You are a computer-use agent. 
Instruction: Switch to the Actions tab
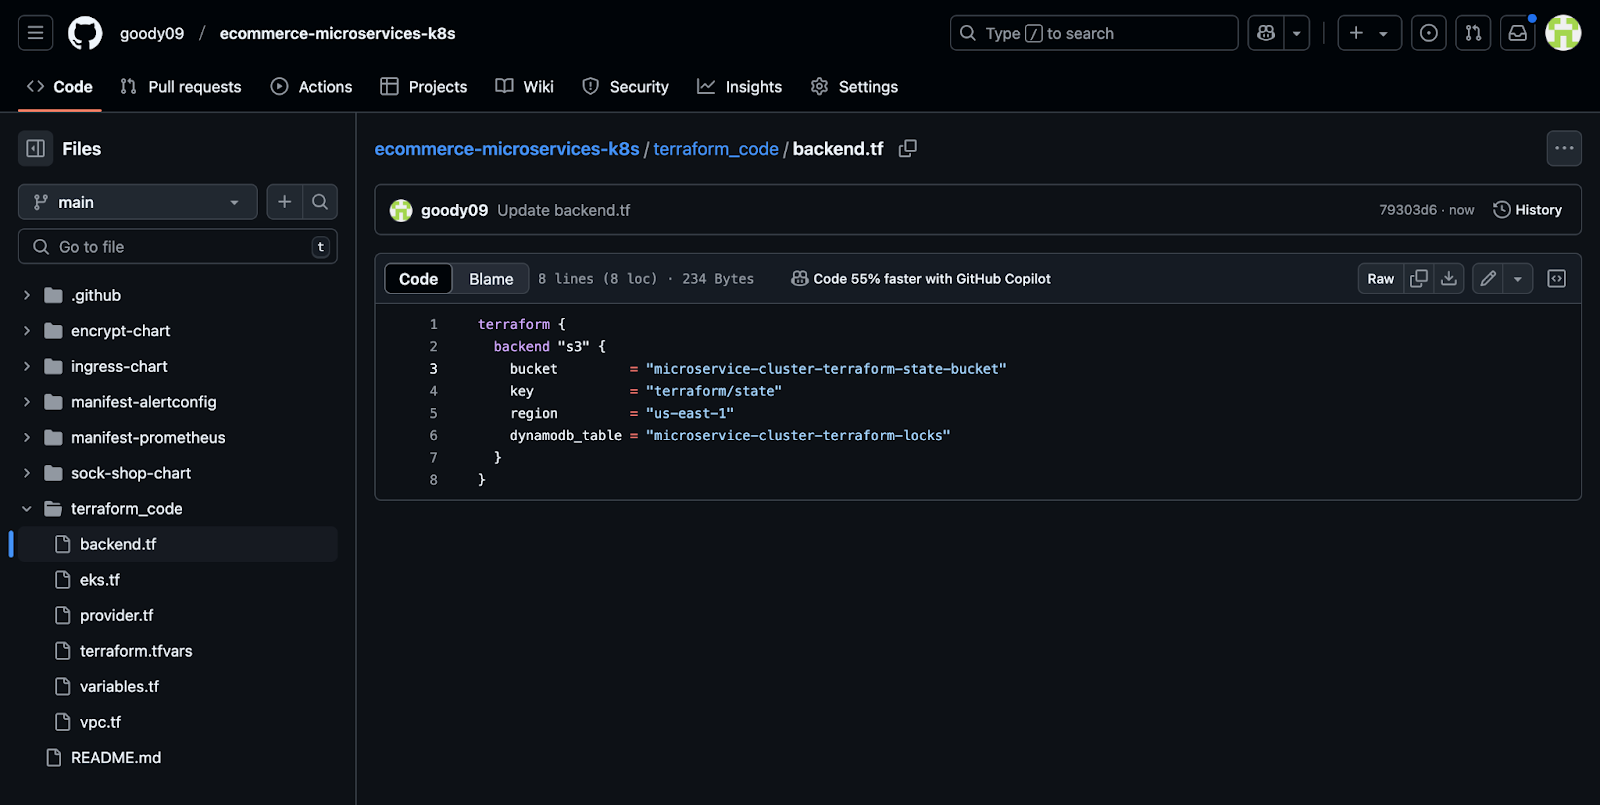click(311, 87)
